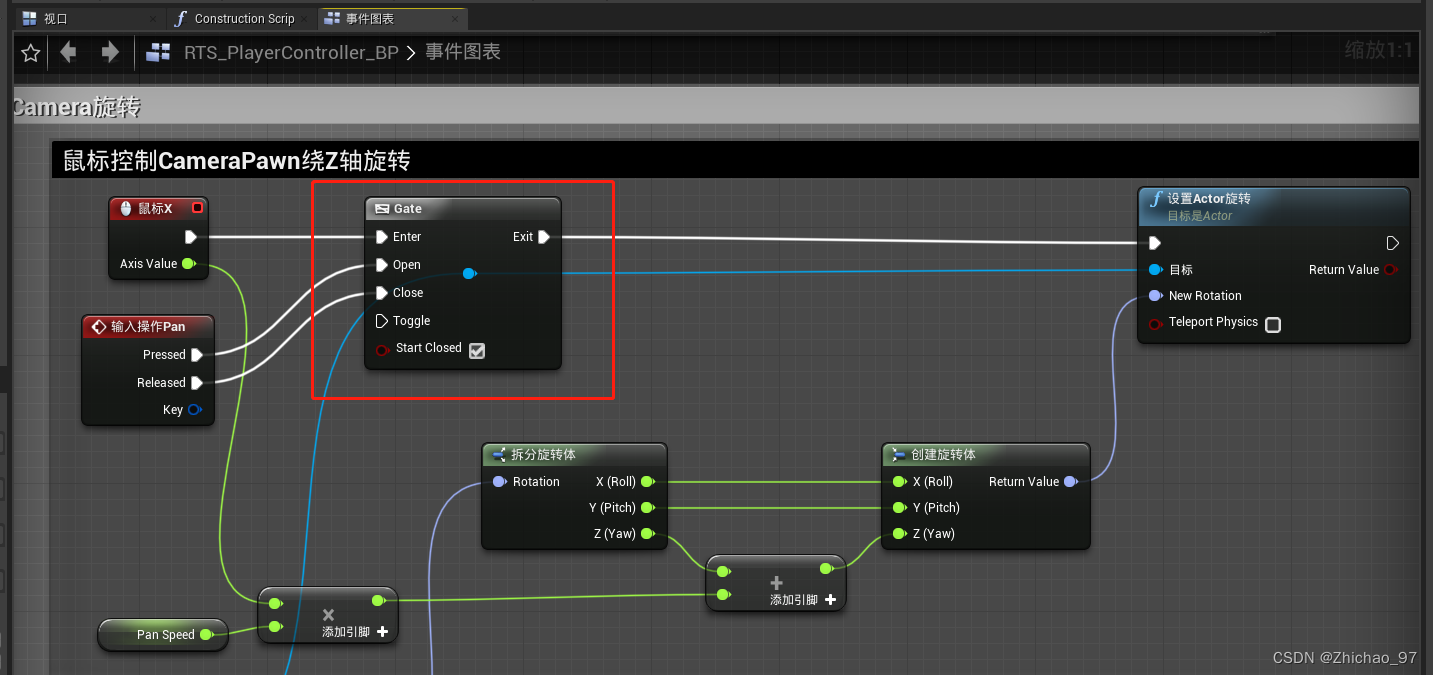Click the addition node output pin

point(826,569)
